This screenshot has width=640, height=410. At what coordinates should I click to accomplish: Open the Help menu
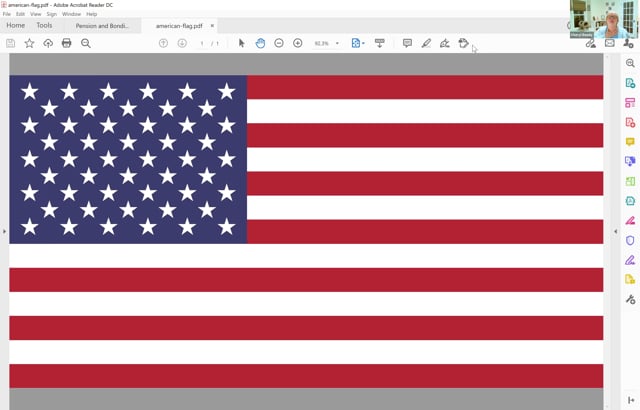91,14
